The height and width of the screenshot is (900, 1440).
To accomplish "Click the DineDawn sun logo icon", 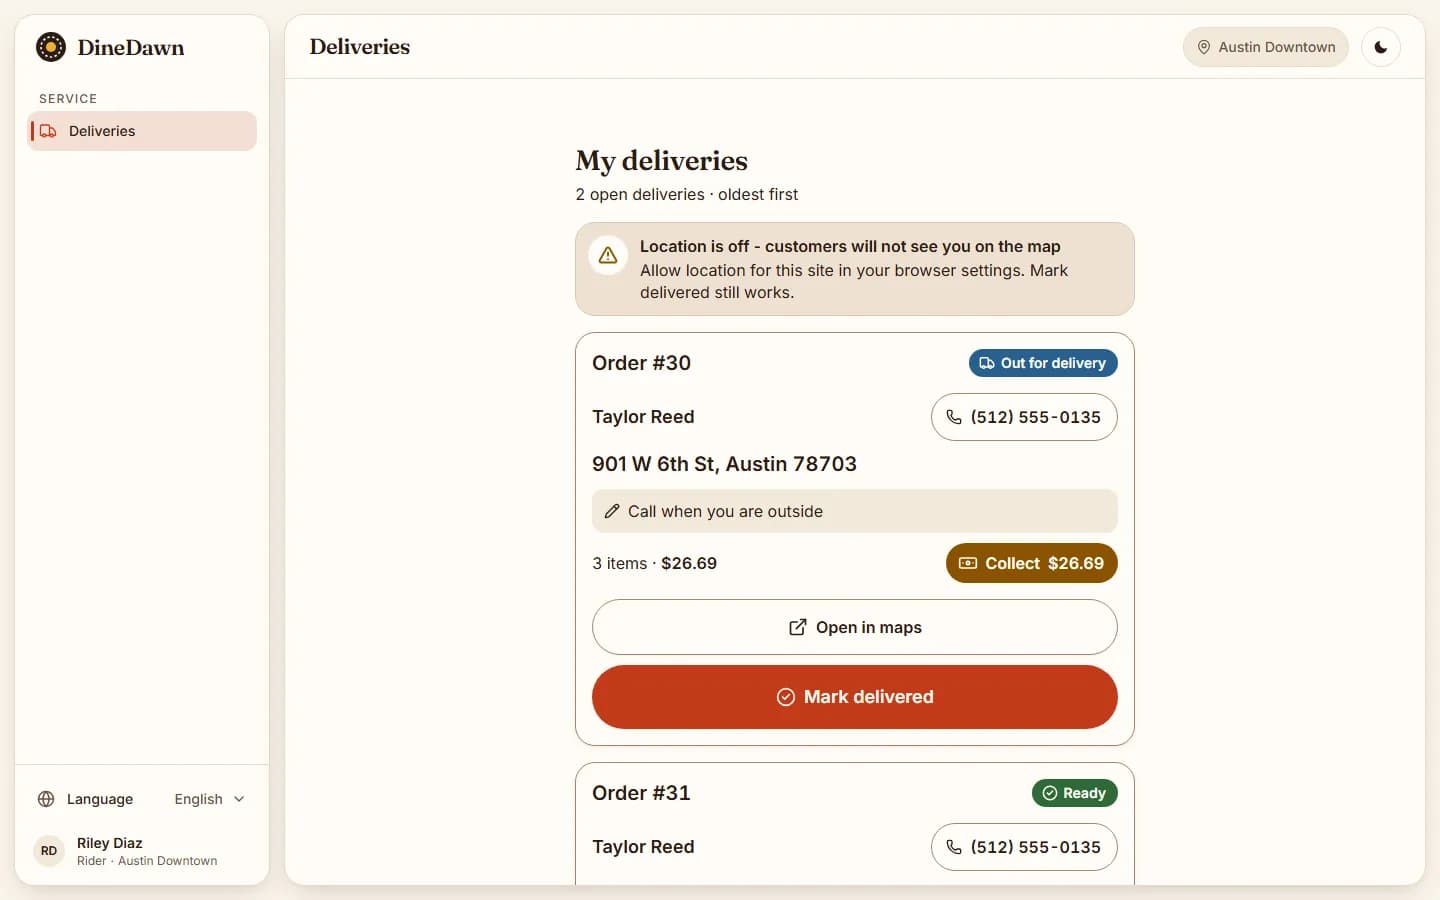I will click(x=51, y=47).
